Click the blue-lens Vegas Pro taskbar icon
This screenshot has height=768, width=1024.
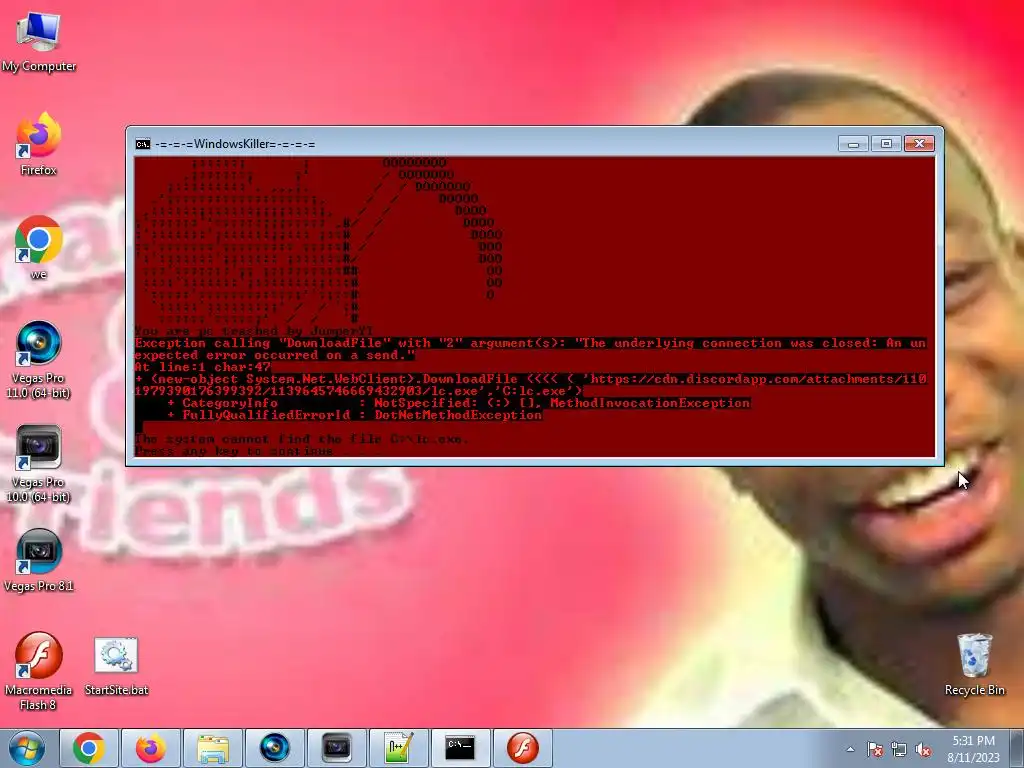point(274,748)
